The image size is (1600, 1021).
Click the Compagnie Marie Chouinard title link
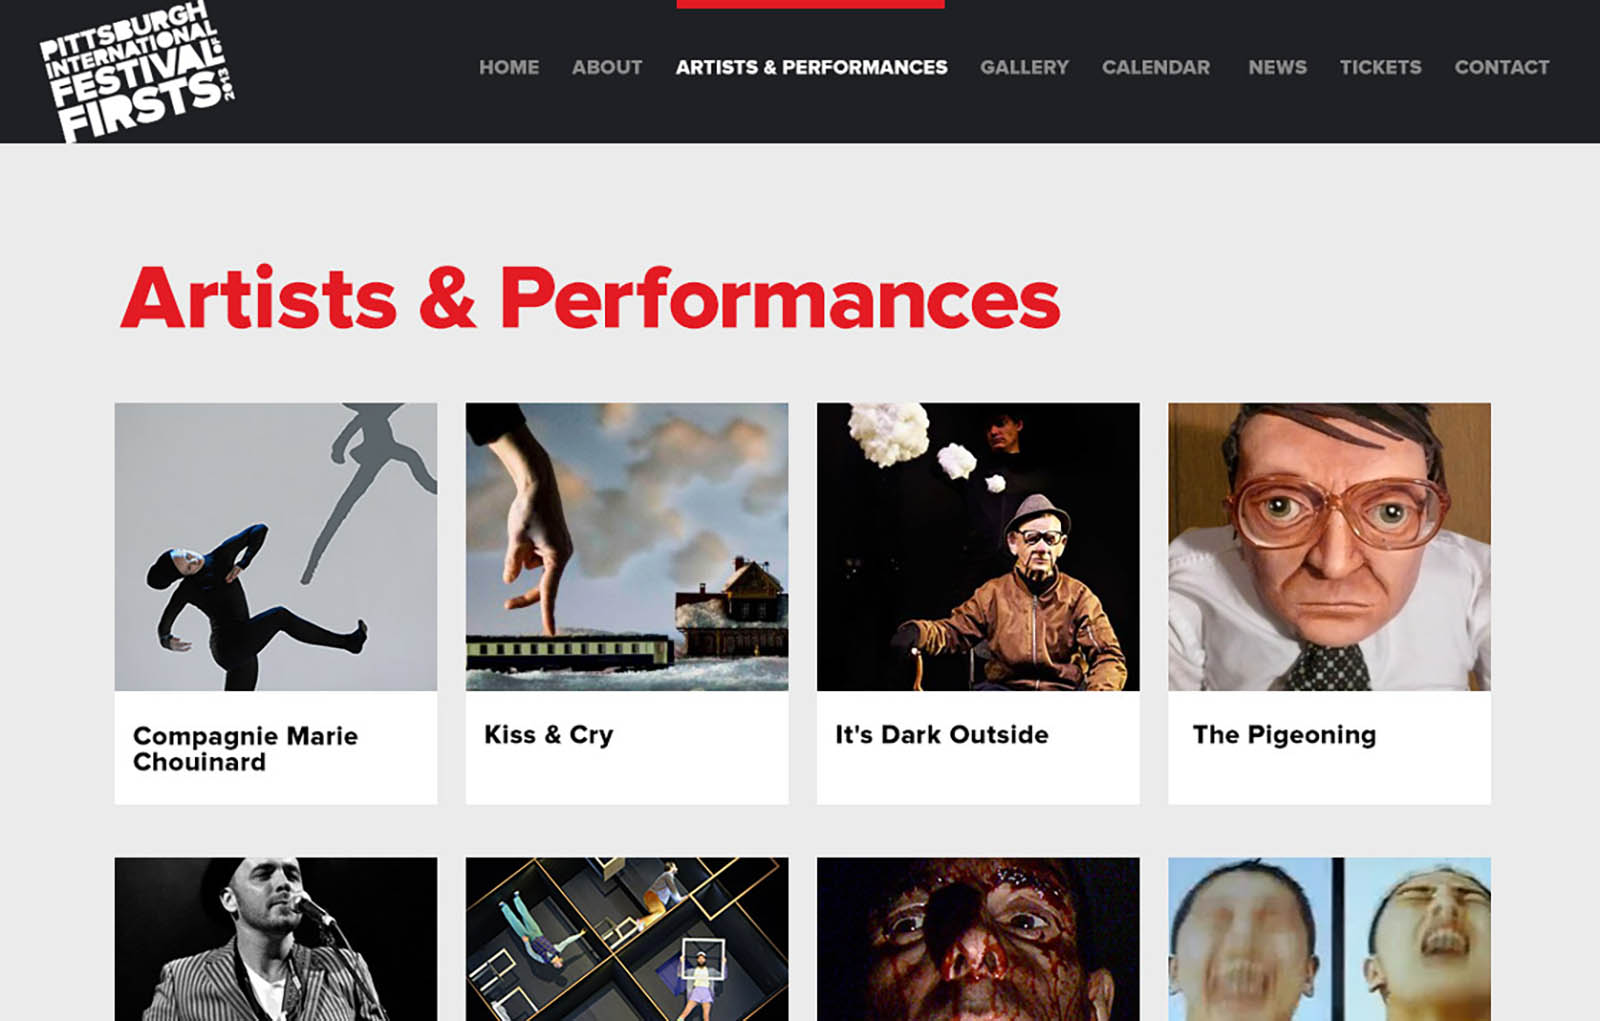click(245, 749)
